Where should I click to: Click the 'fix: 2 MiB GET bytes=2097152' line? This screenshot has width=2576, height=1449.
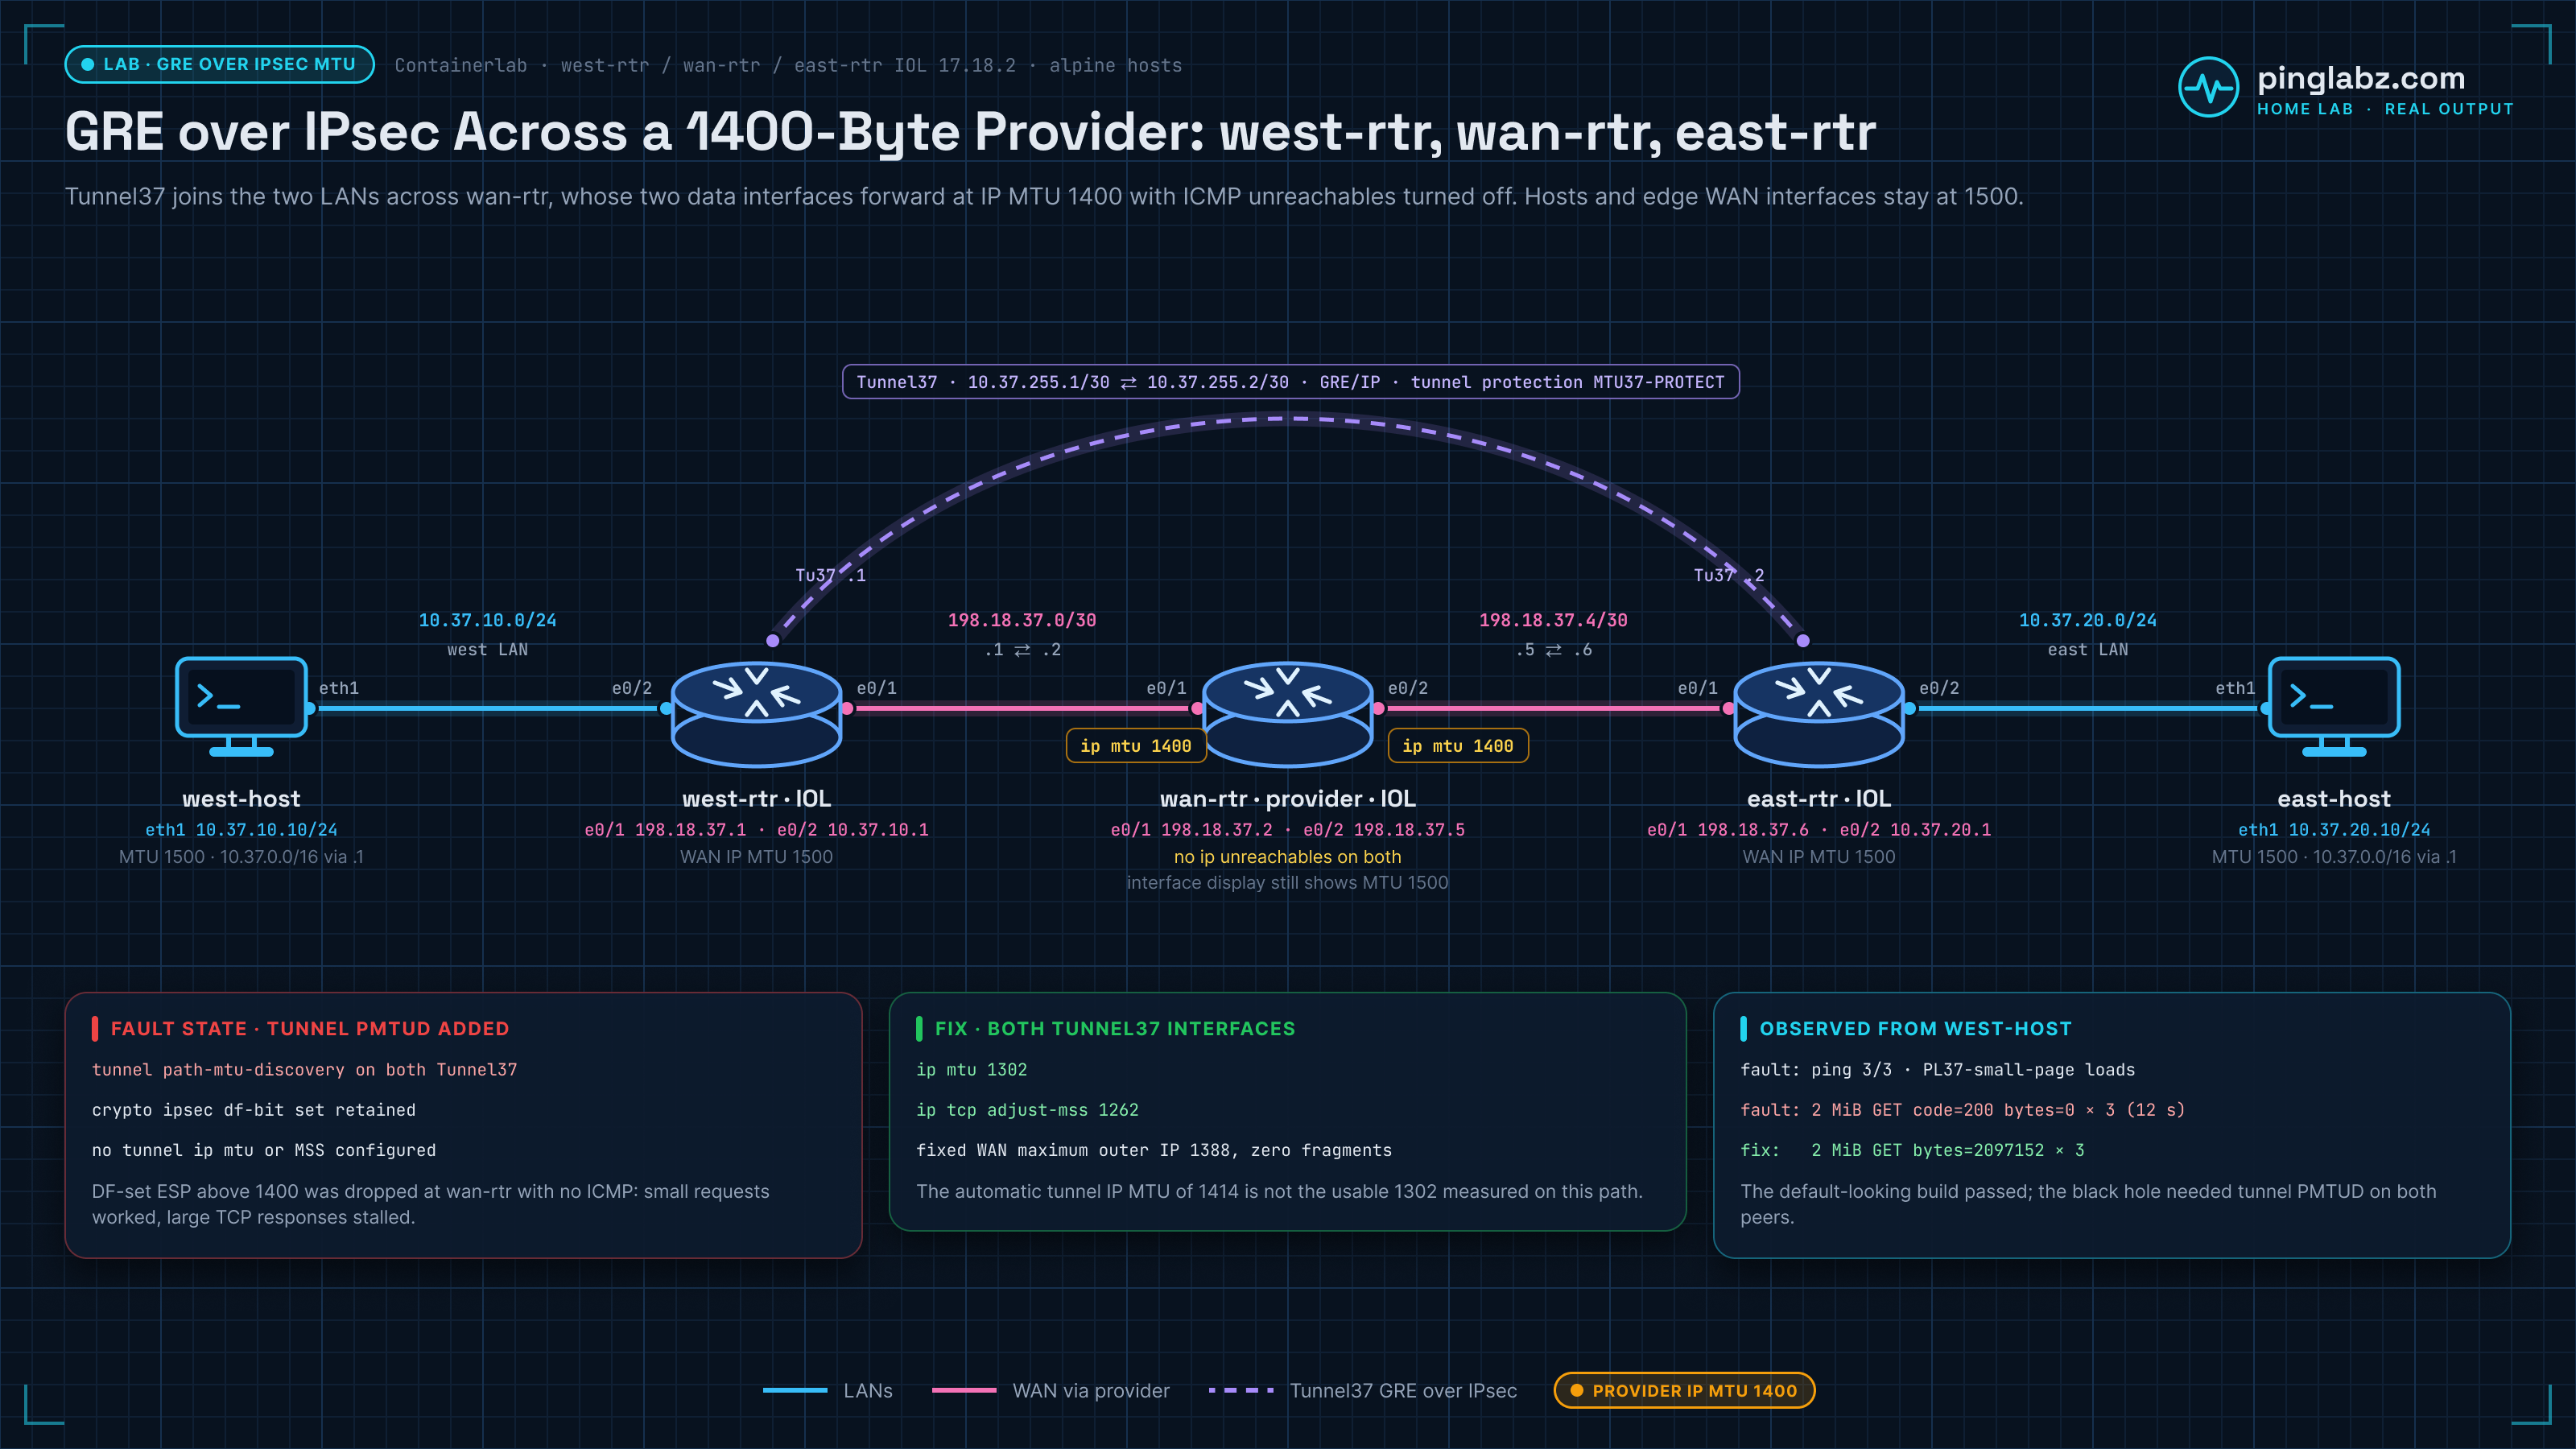(x=1912, y=1150)
